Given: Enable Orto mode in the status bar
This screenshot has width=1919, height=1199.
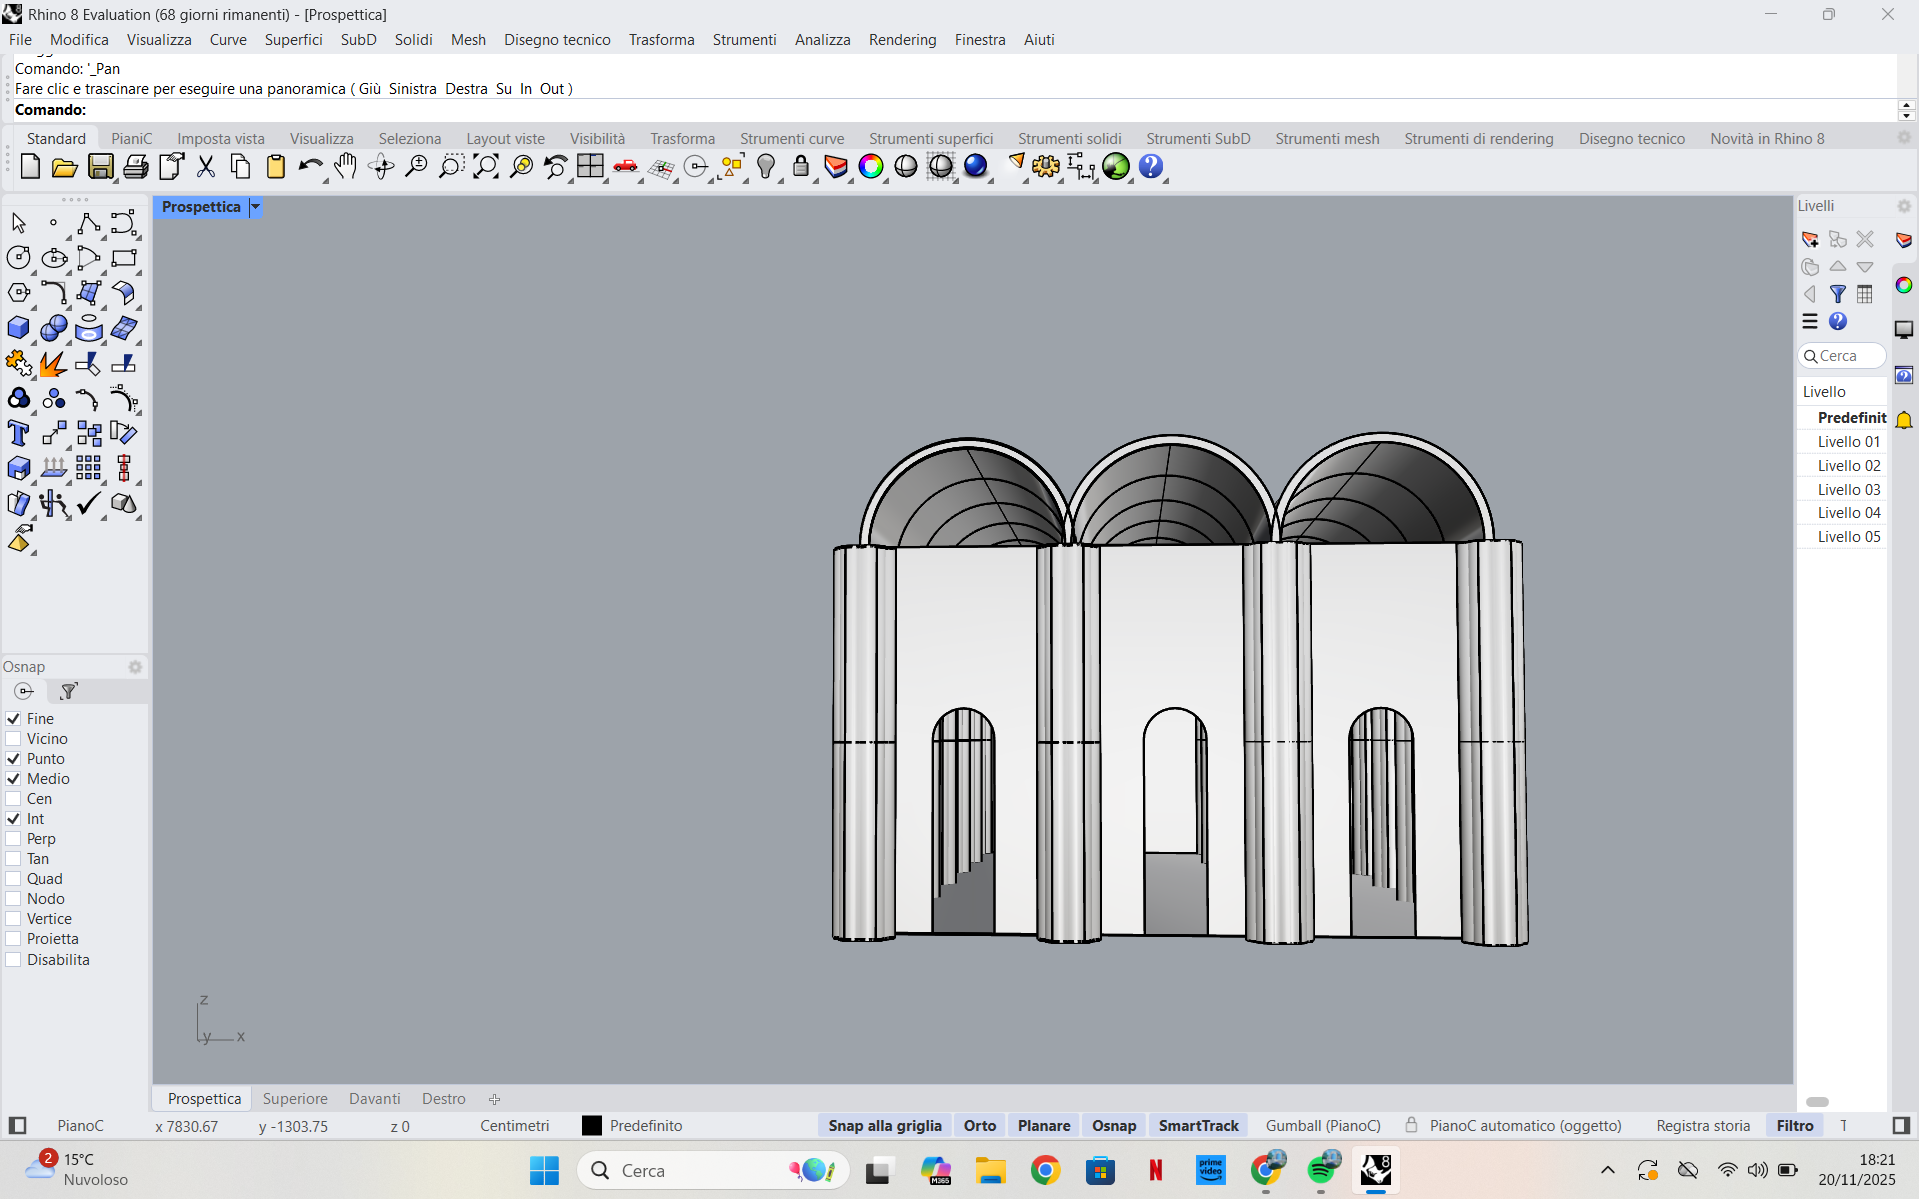Looking at the screenshot, I should point(979,1126).
